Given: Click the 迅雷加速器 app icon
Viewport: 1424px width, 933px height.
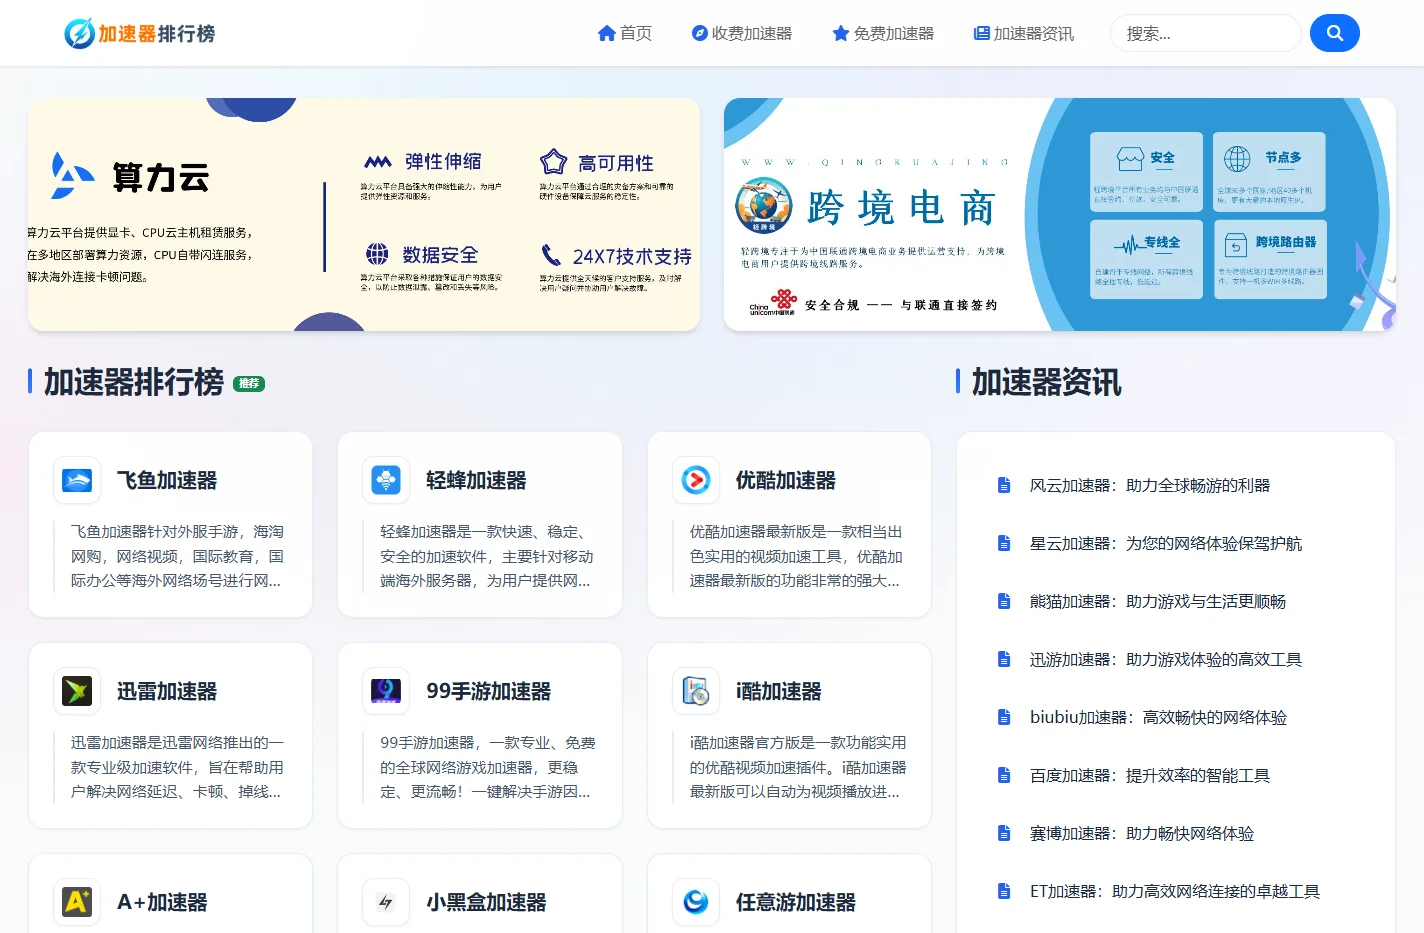Looking at the screenshot, I should point(77,691).
